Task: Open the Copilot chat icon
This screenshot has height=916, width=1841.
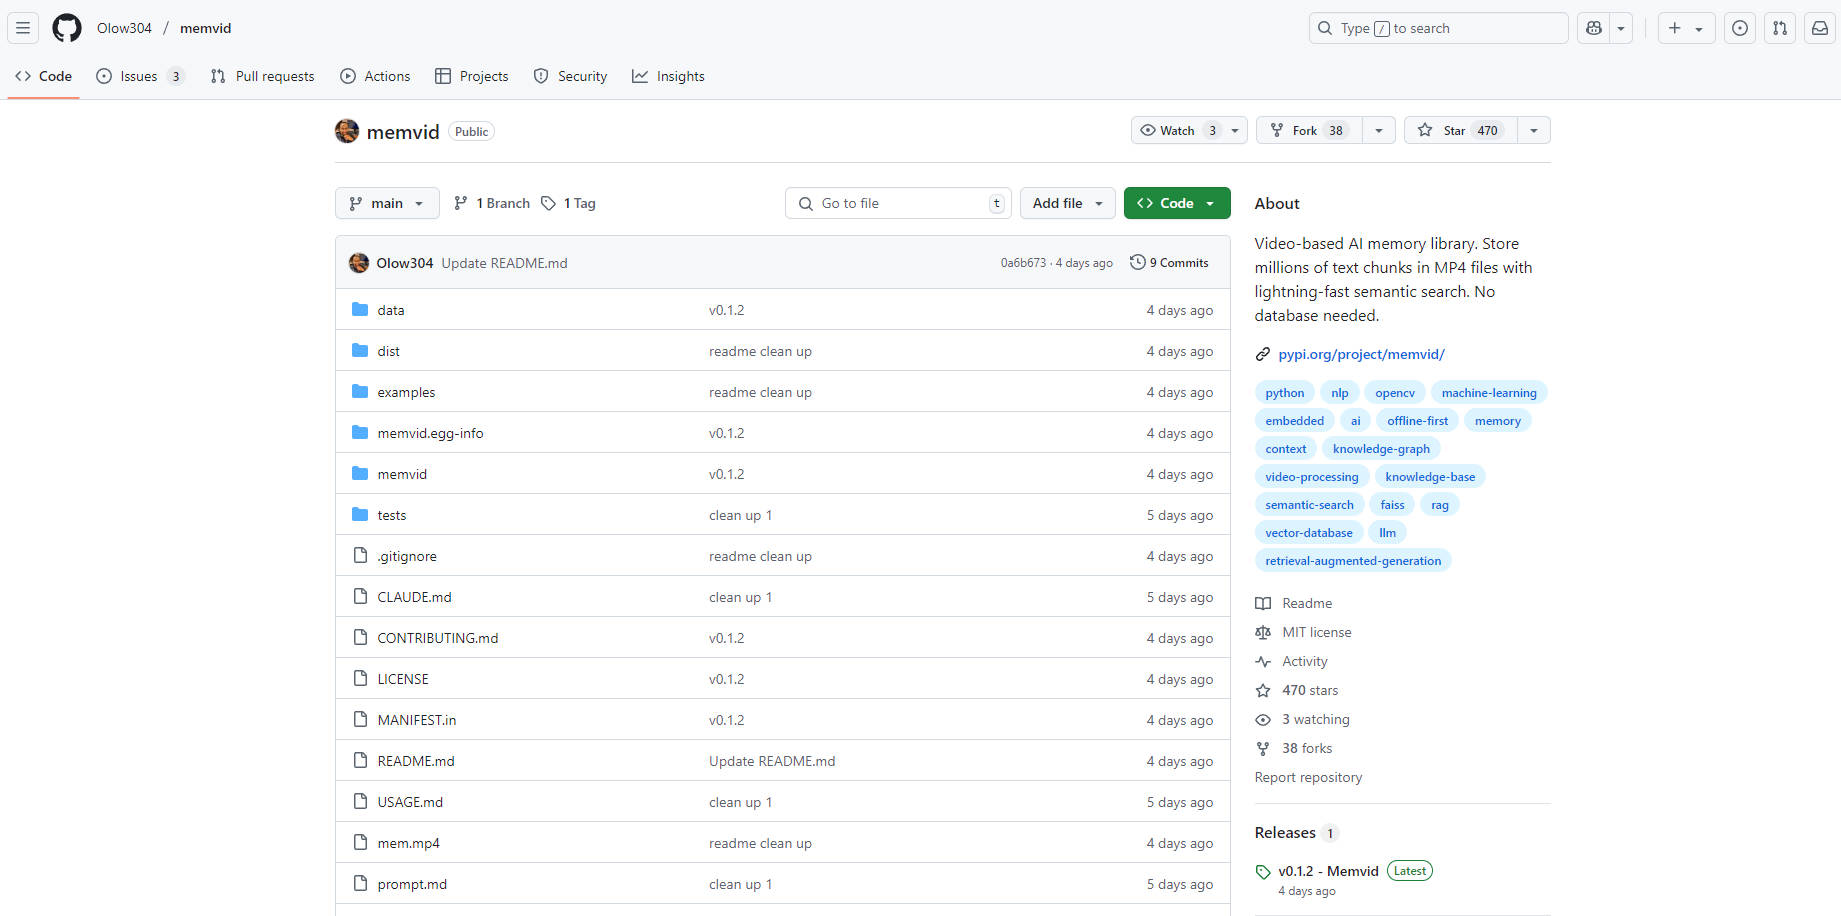Action: (1594, 28)
